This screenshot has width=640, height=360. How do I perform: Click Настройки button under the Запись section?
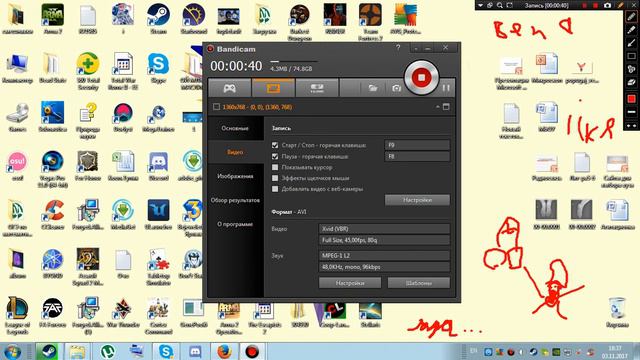[x=417, y=200]
